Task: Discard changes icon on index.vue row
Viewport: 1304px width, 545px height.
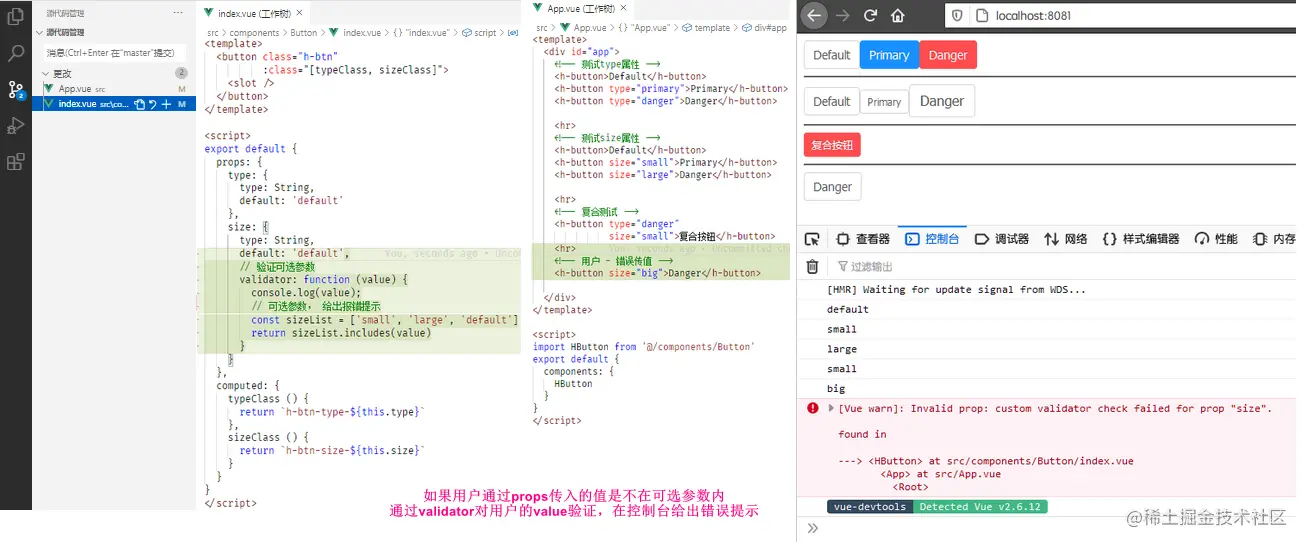Action: pyautogui.click(x=153, y=104)
